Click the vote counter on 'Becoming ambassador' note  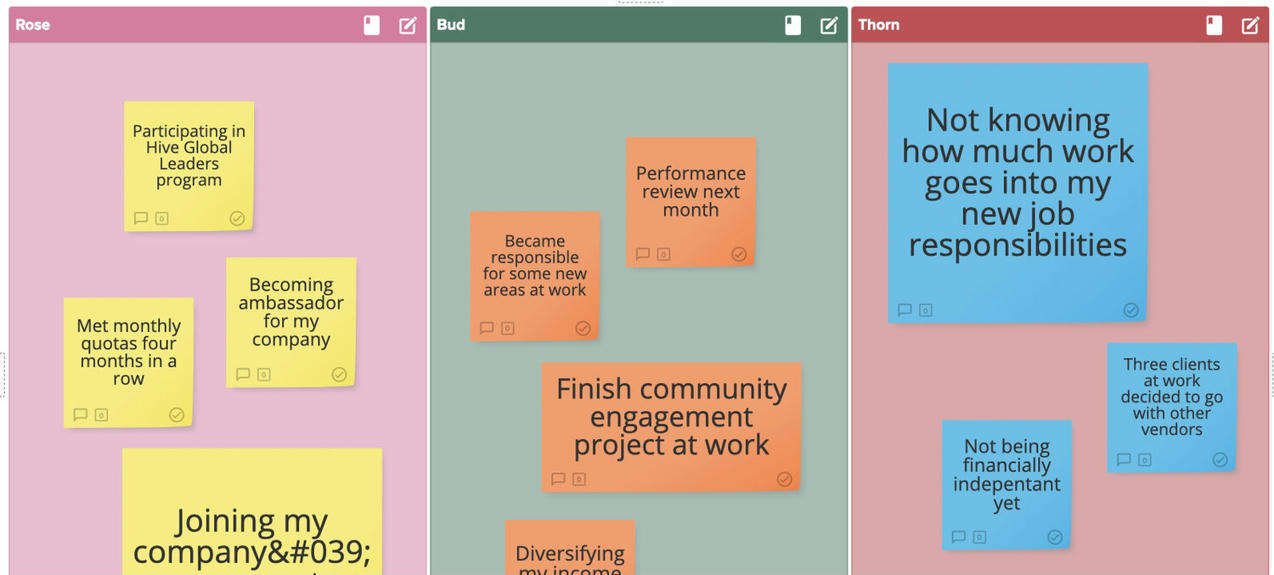tap(264, 375)
